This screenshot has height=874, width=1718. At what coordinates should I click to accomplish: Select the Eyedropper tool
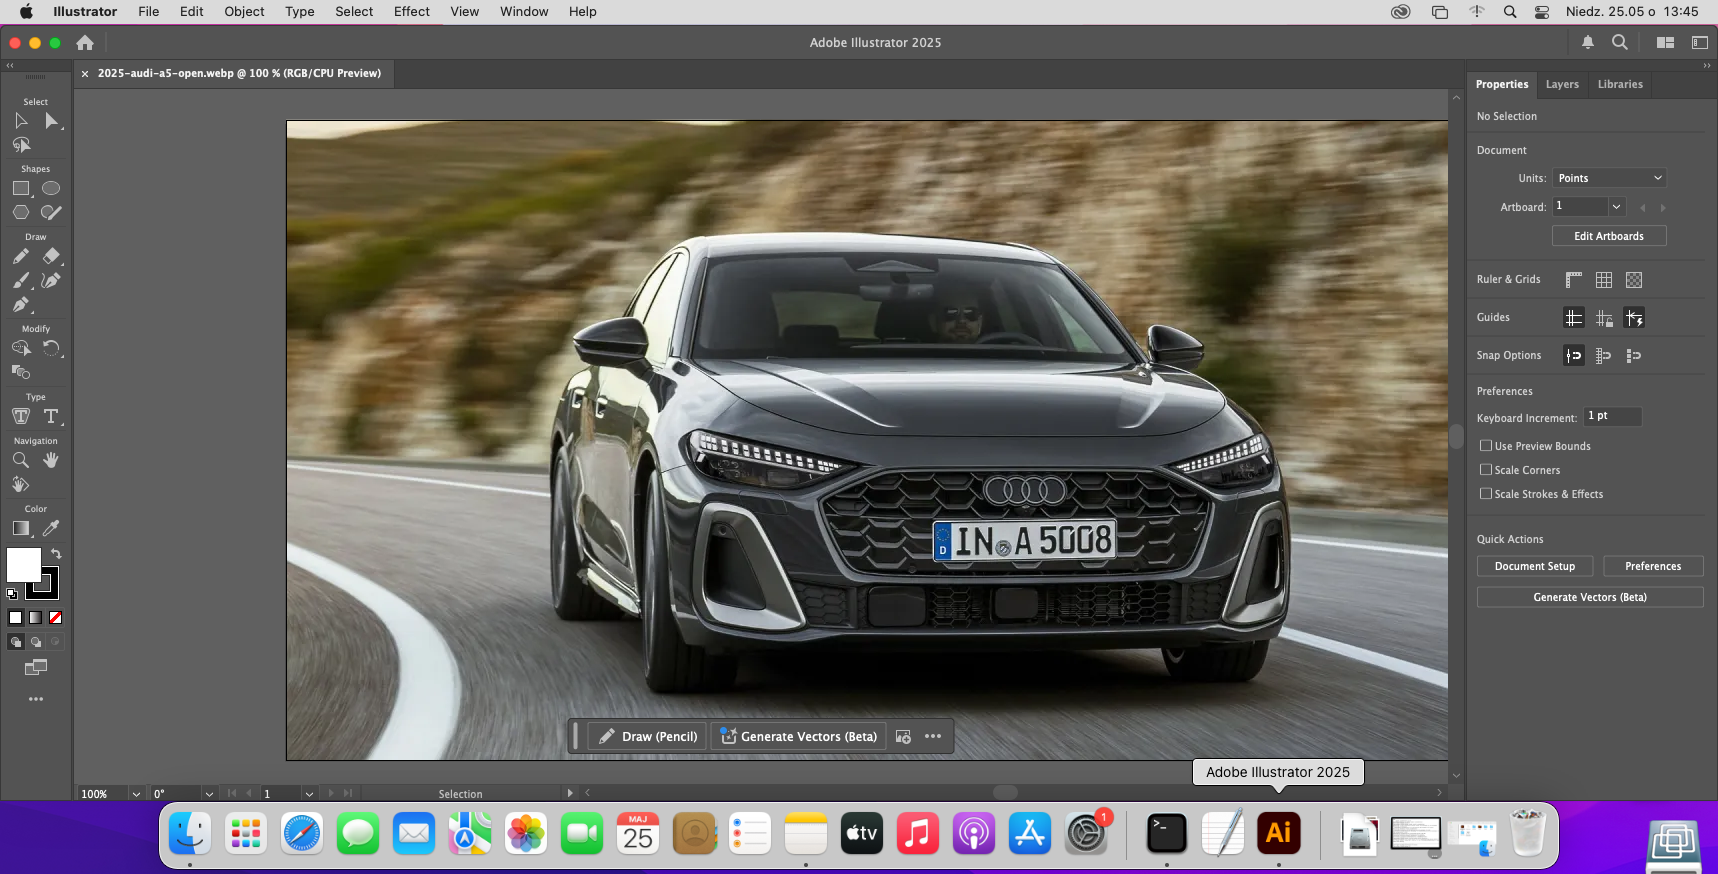pyautogui.click(x=51, y=528)
